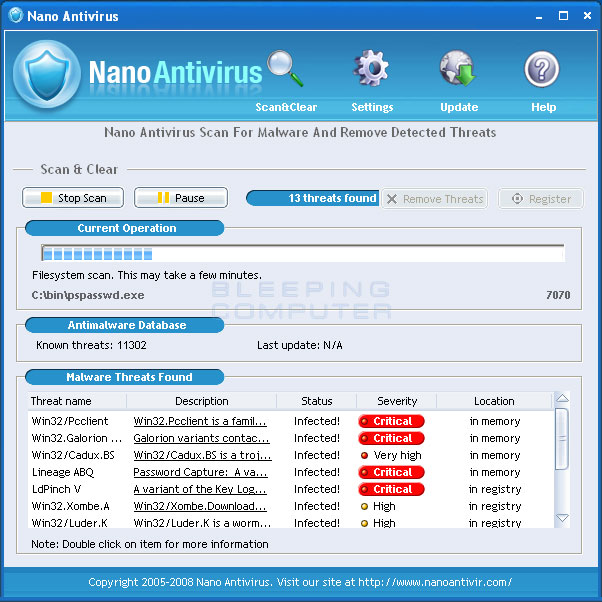Screen dimensions: 602x602
Task: Open the 'Win32.Pcclient is a famil...' description link
Action: 200,421
